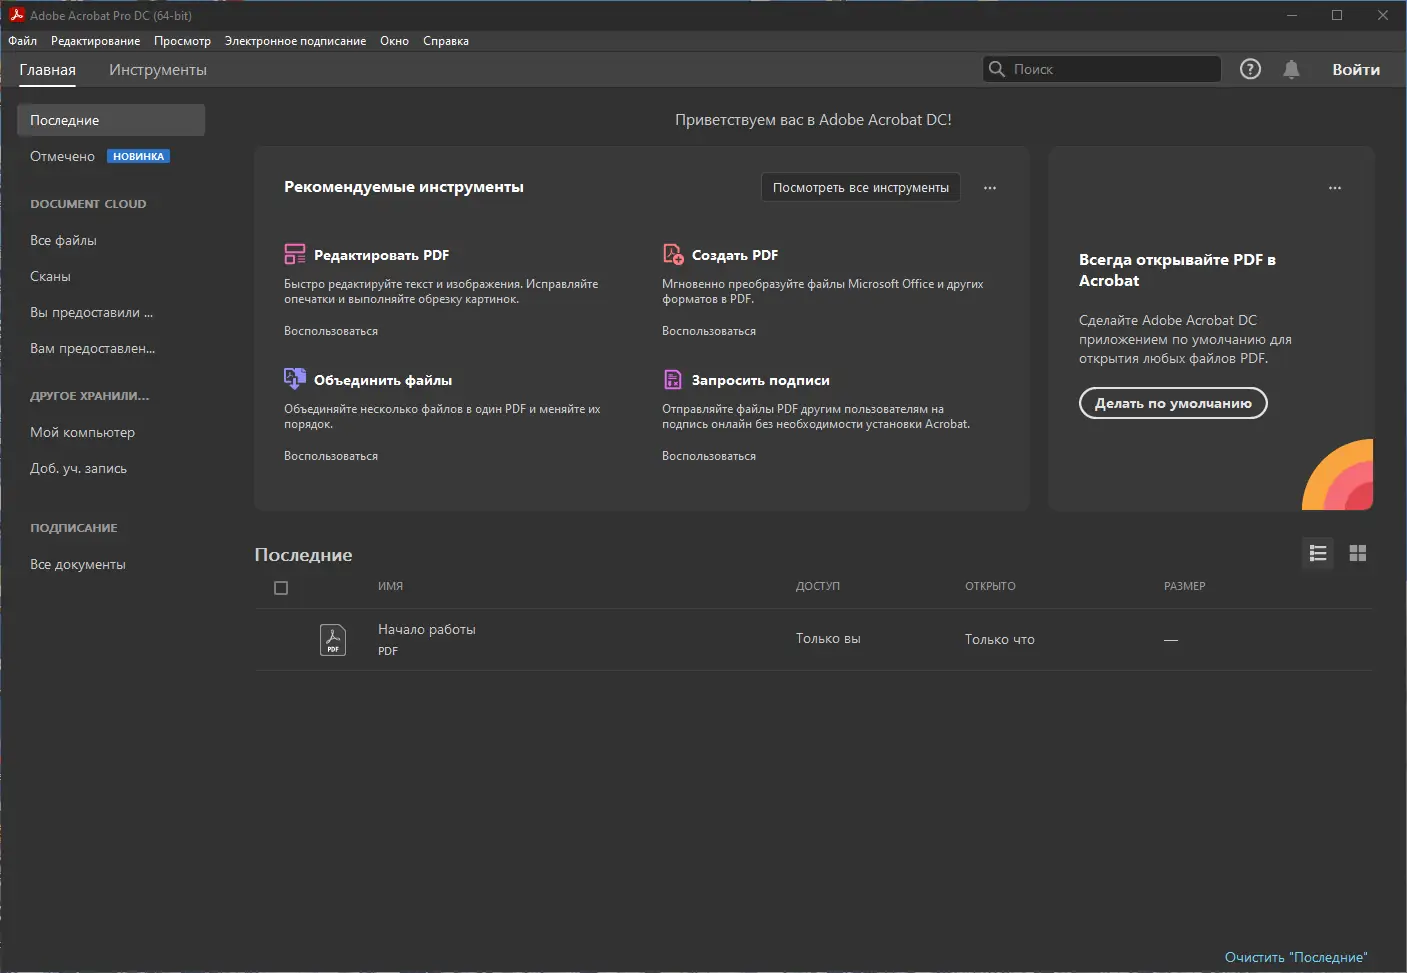Switch to the Инструменты tab
1407x973 pixels.
coord(158,70)
